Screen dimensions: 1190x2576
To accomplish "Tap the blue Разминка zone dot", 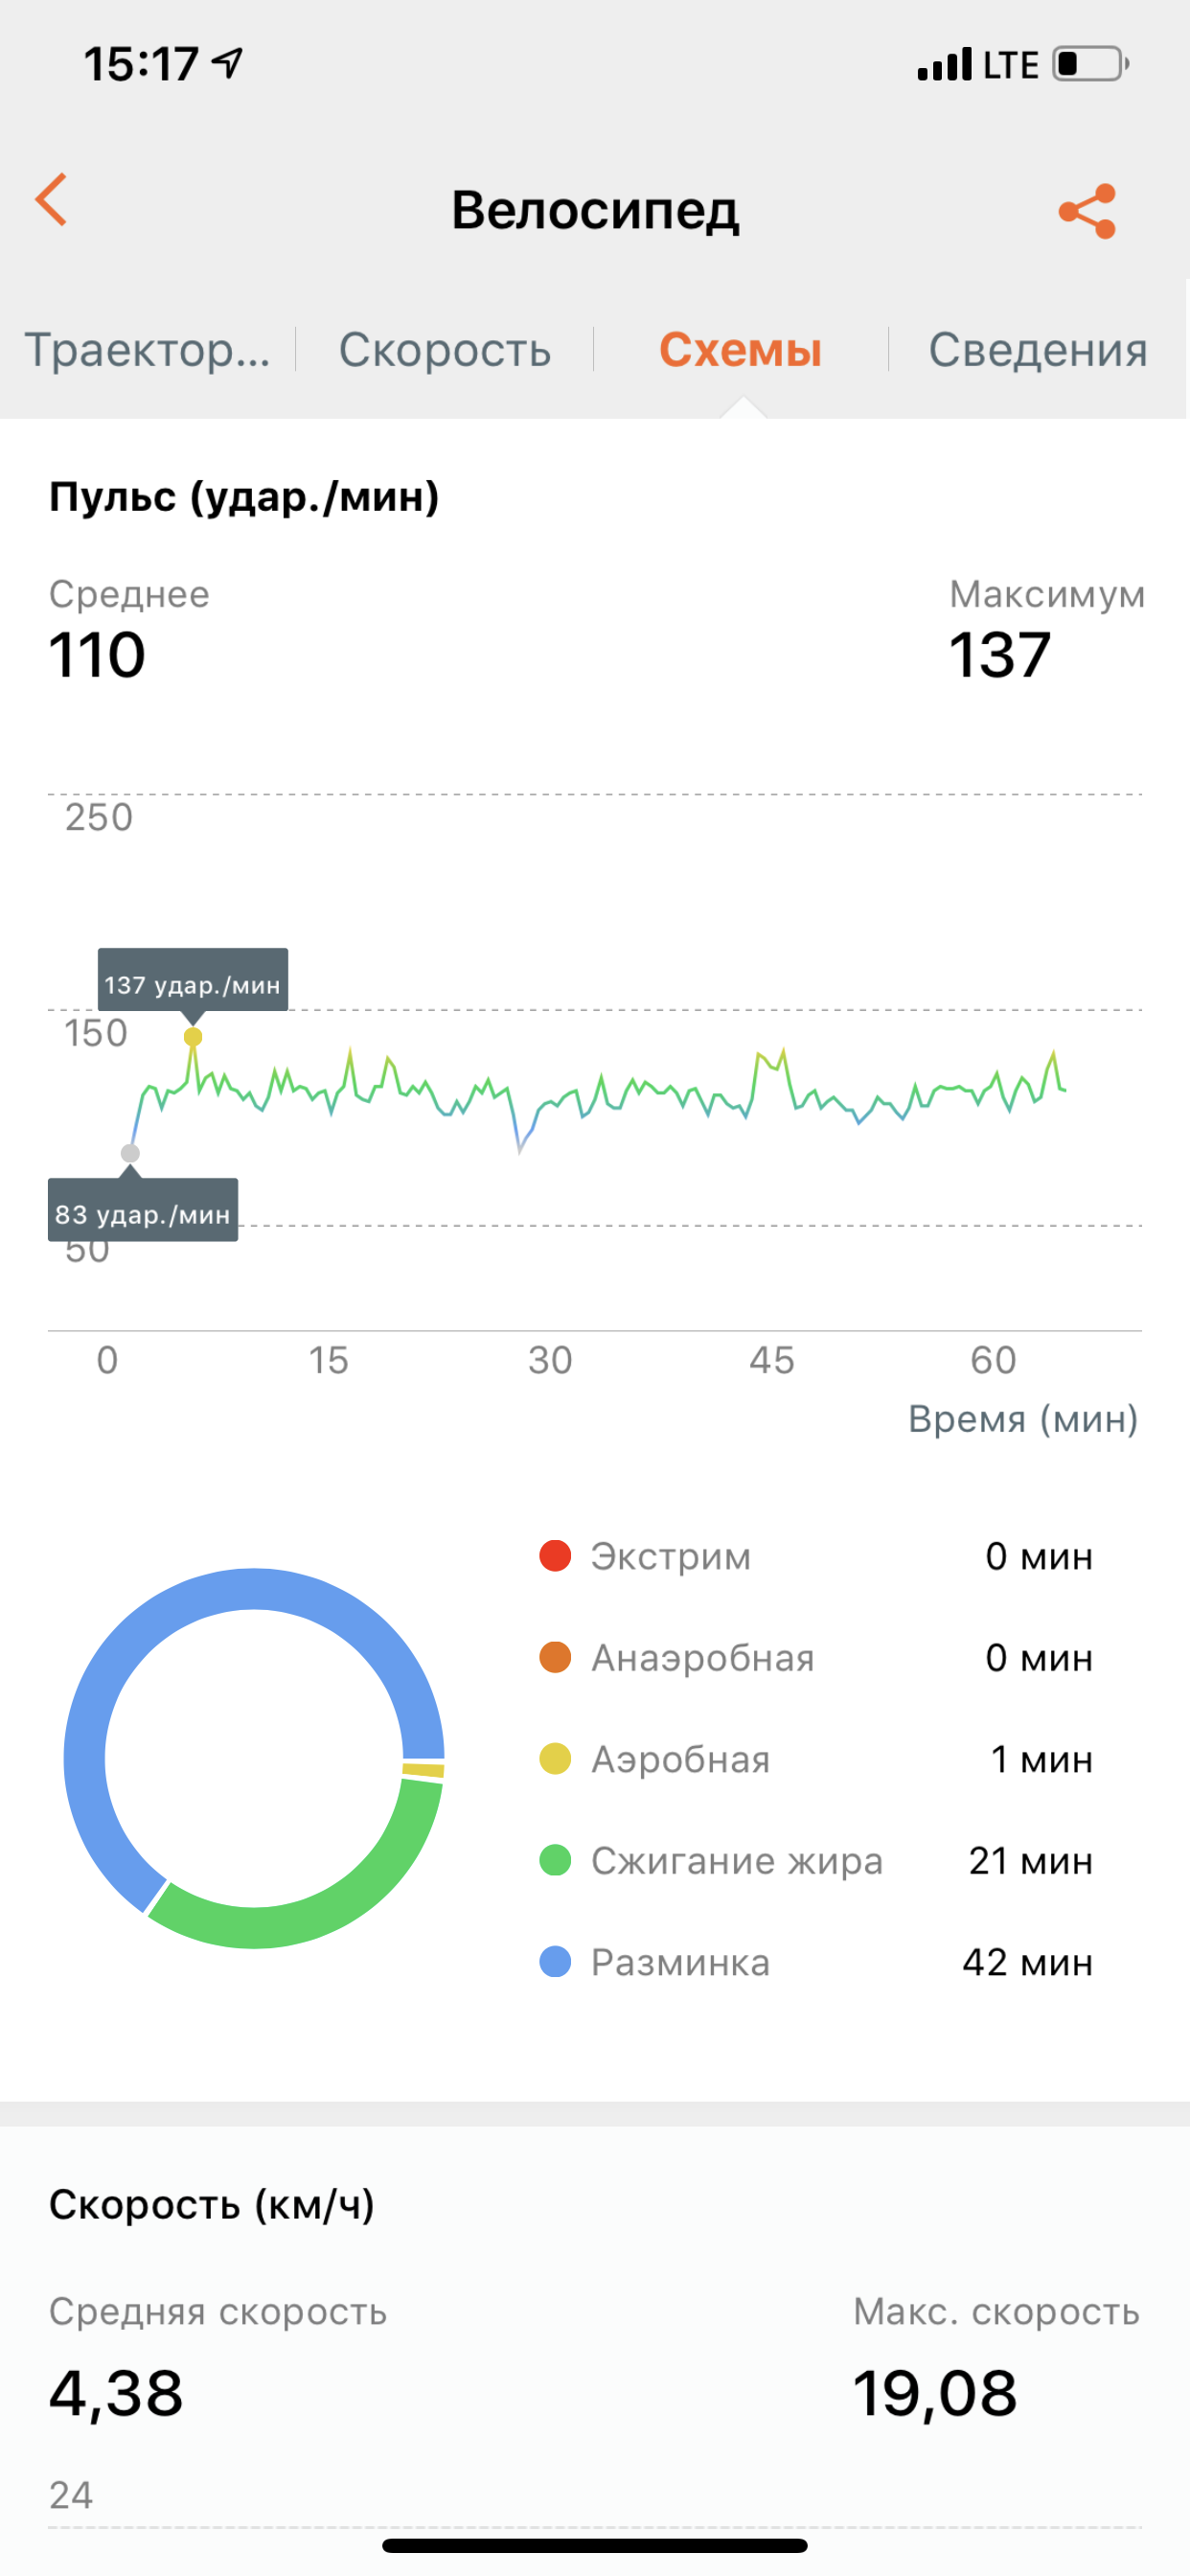I will click(555, 1961).
